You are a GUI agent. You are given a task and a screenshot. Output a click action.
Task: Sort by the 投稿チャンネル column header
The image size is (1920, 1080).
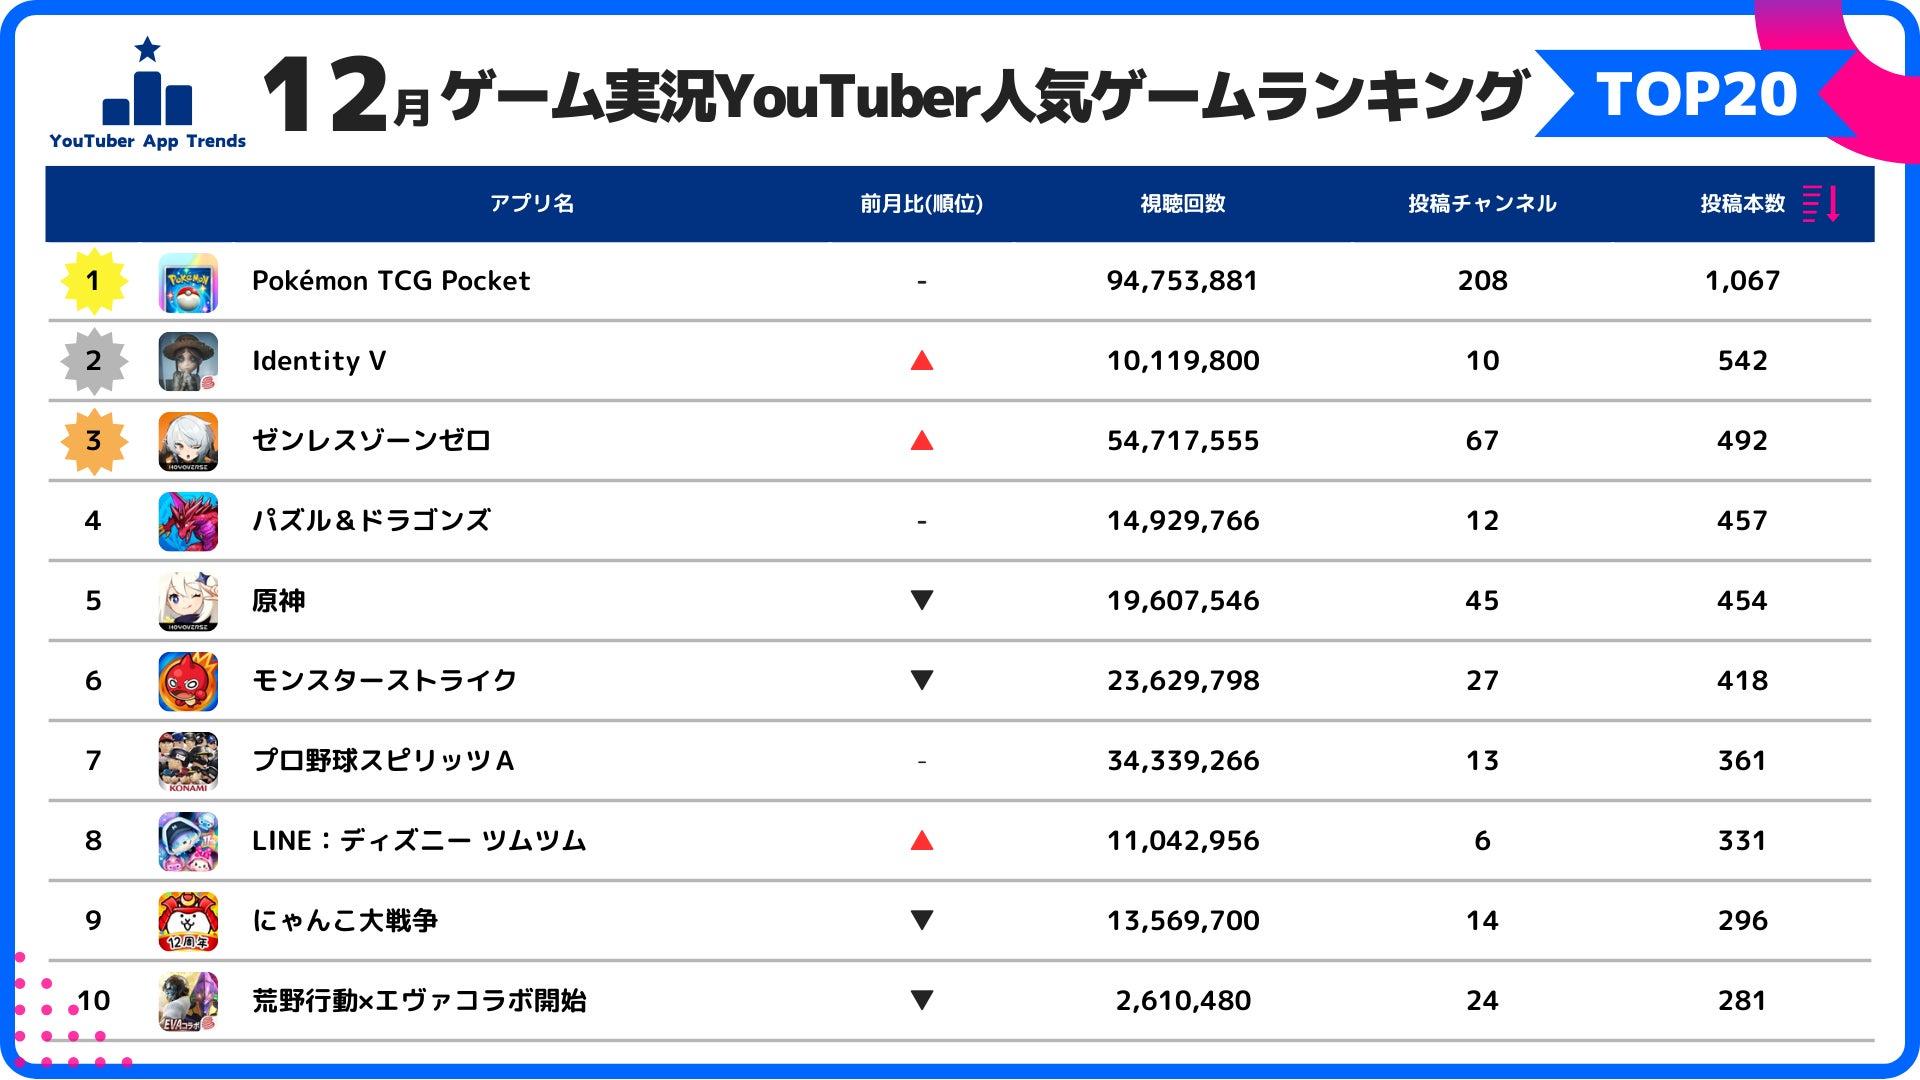pos(1482,204)
